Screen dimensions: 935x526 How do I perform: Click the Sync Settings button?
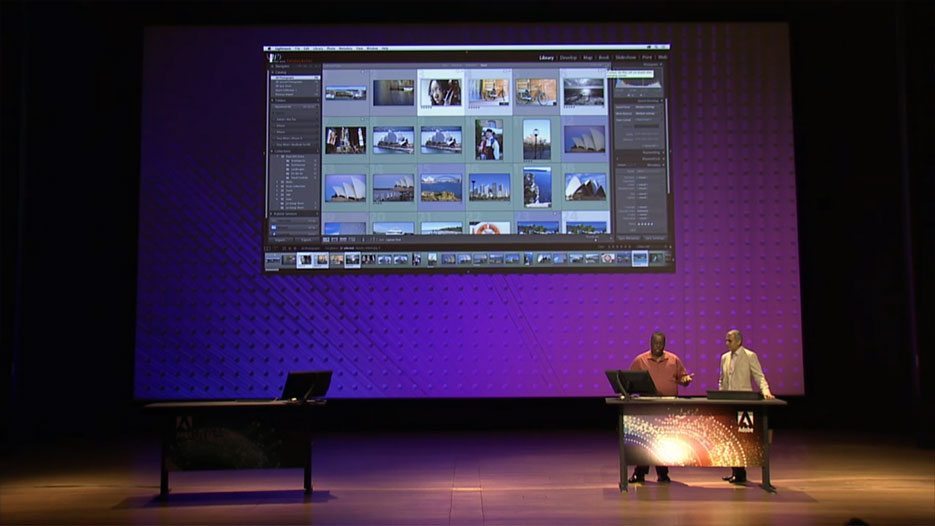point(654,238)
